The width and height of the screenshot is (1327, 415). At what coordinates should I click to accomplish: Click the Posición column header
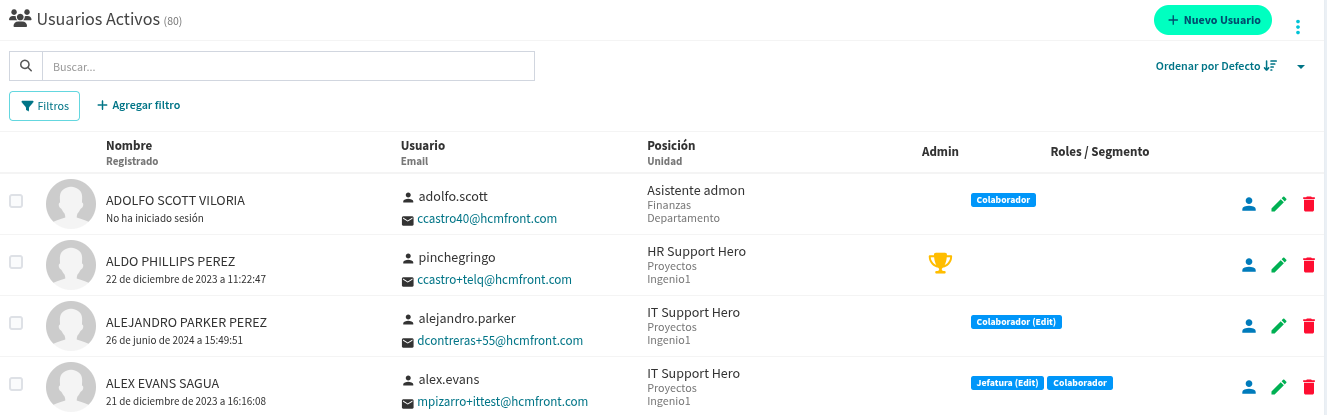[x=671, y=146]
